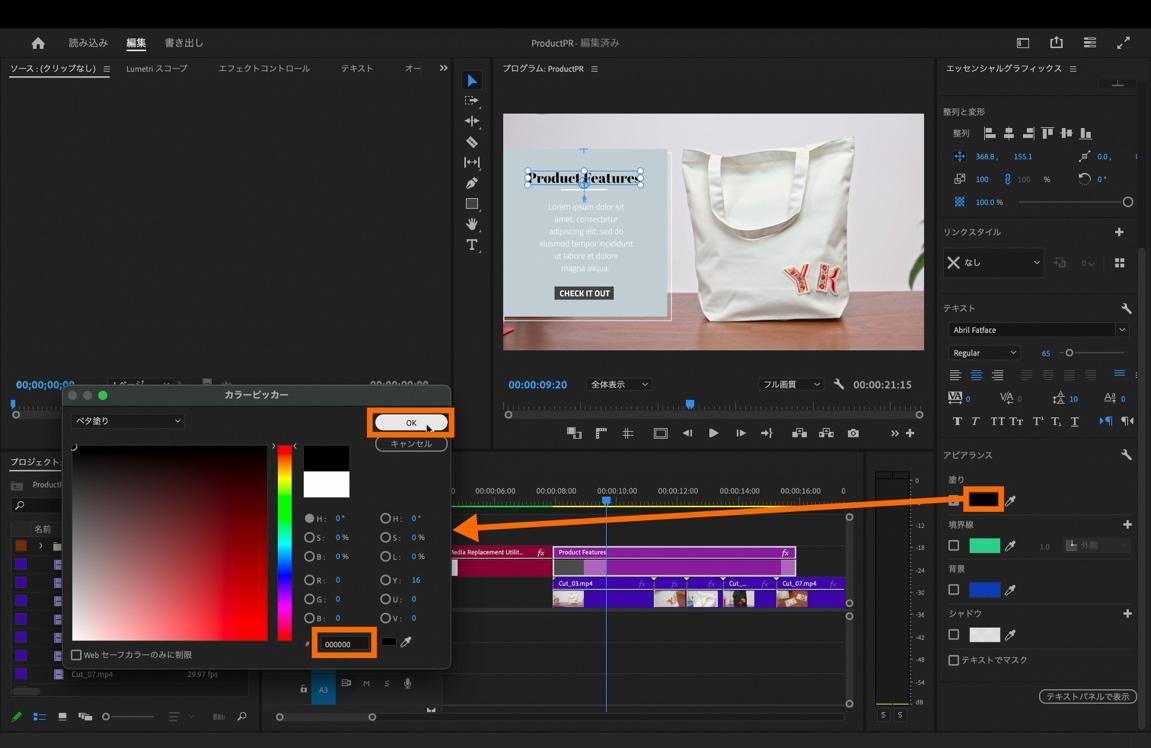This screenshot has height=748, width=1151.
Task: Select the Type tool
Action: [472, 244]
